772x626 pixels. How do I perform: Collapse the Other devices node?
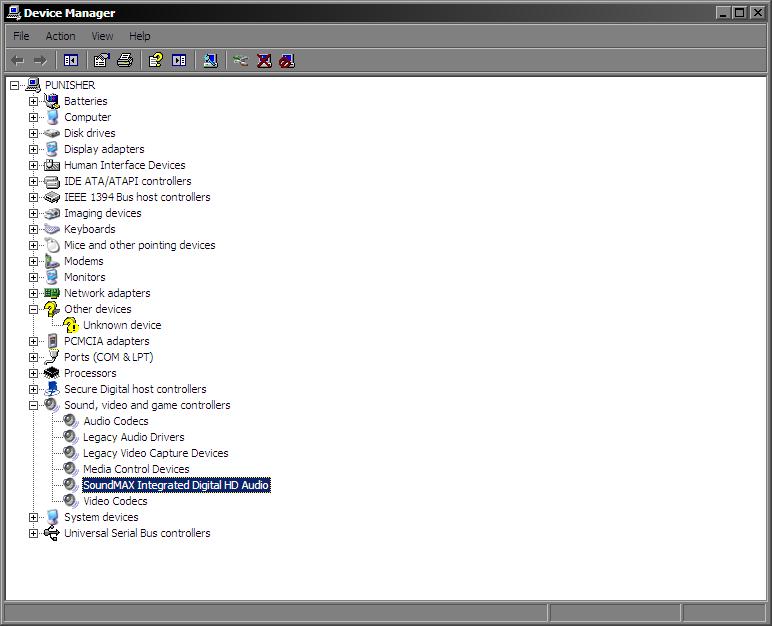33,309
